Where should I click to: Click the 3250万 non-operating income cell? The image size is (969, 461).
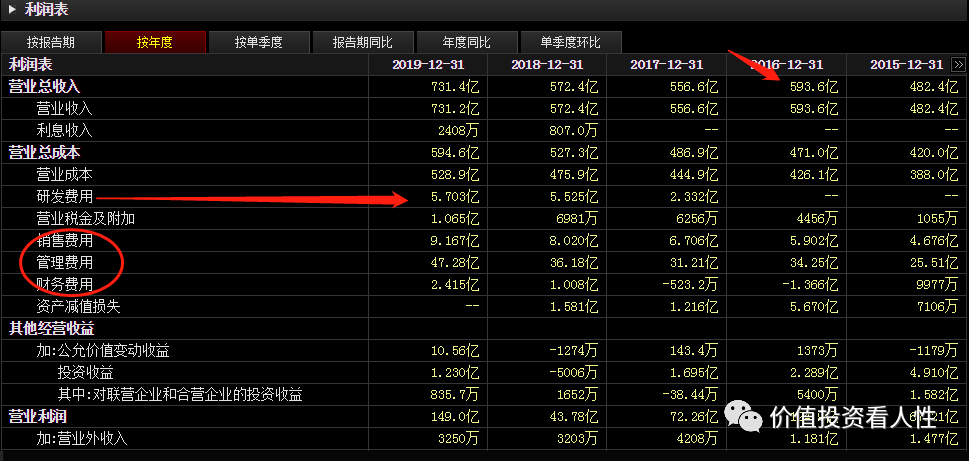(457, 439)
